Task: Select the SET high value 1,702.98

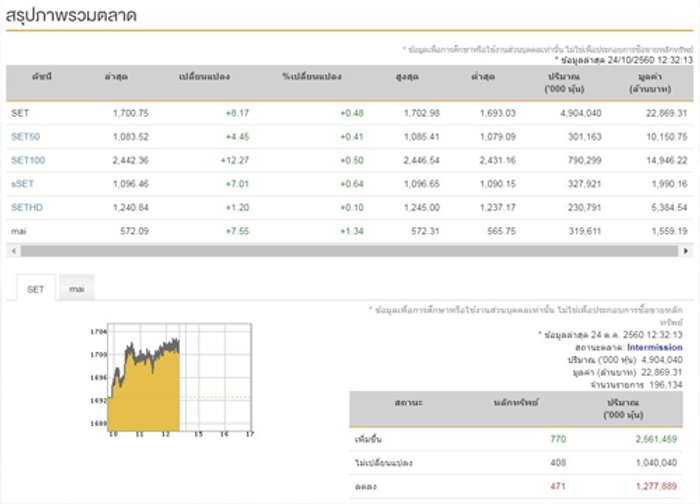Action: (421, 113)
